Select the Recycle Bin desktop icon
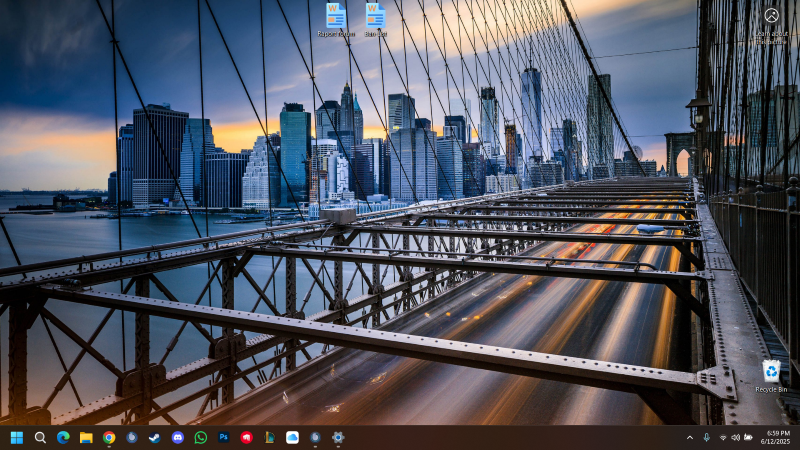The height and width of the screenshot is (450, 800). (771, 376)
